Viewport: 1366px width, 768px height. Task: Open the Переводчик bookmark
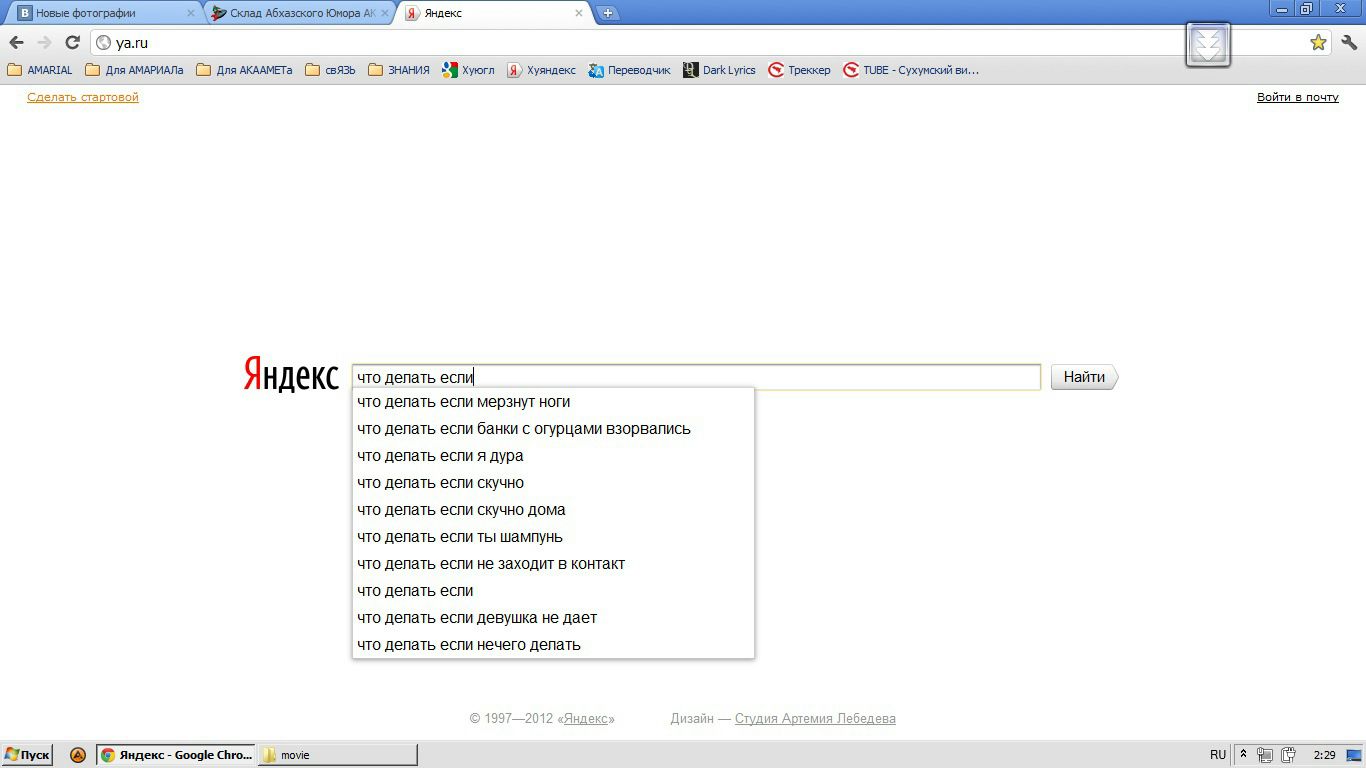(x=629, y=70)
